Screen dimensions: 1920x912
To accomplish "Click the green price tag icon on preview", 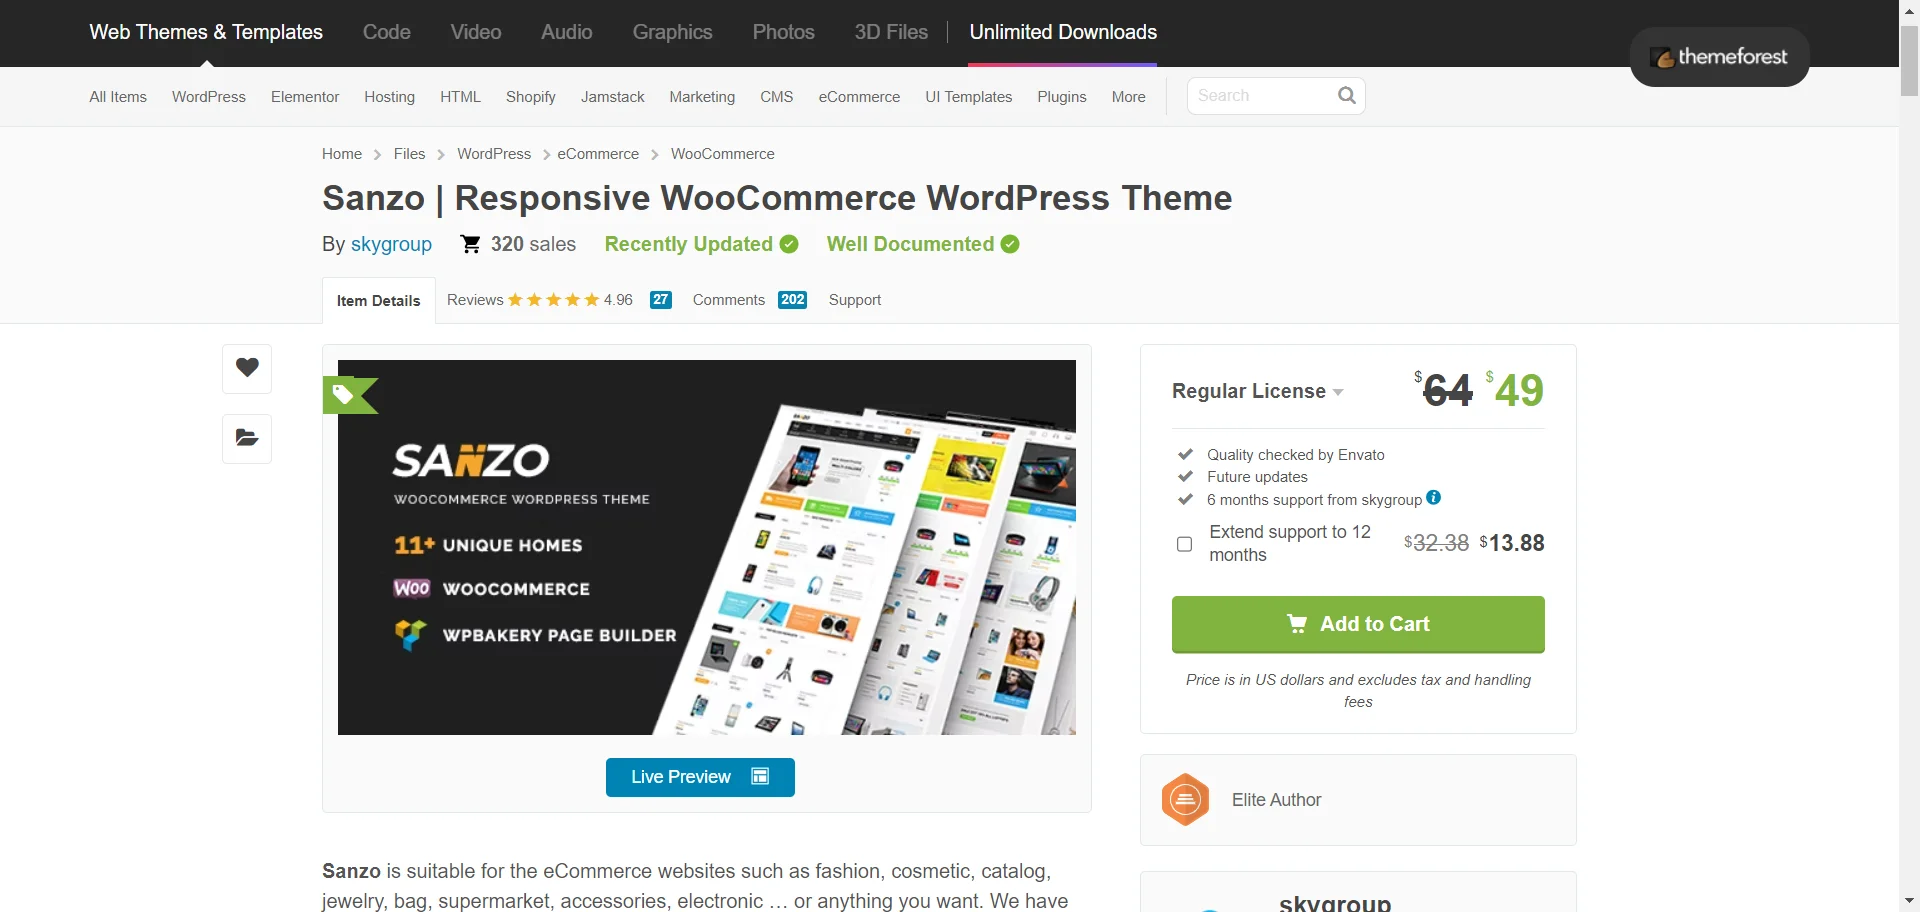I will (348, 395).
